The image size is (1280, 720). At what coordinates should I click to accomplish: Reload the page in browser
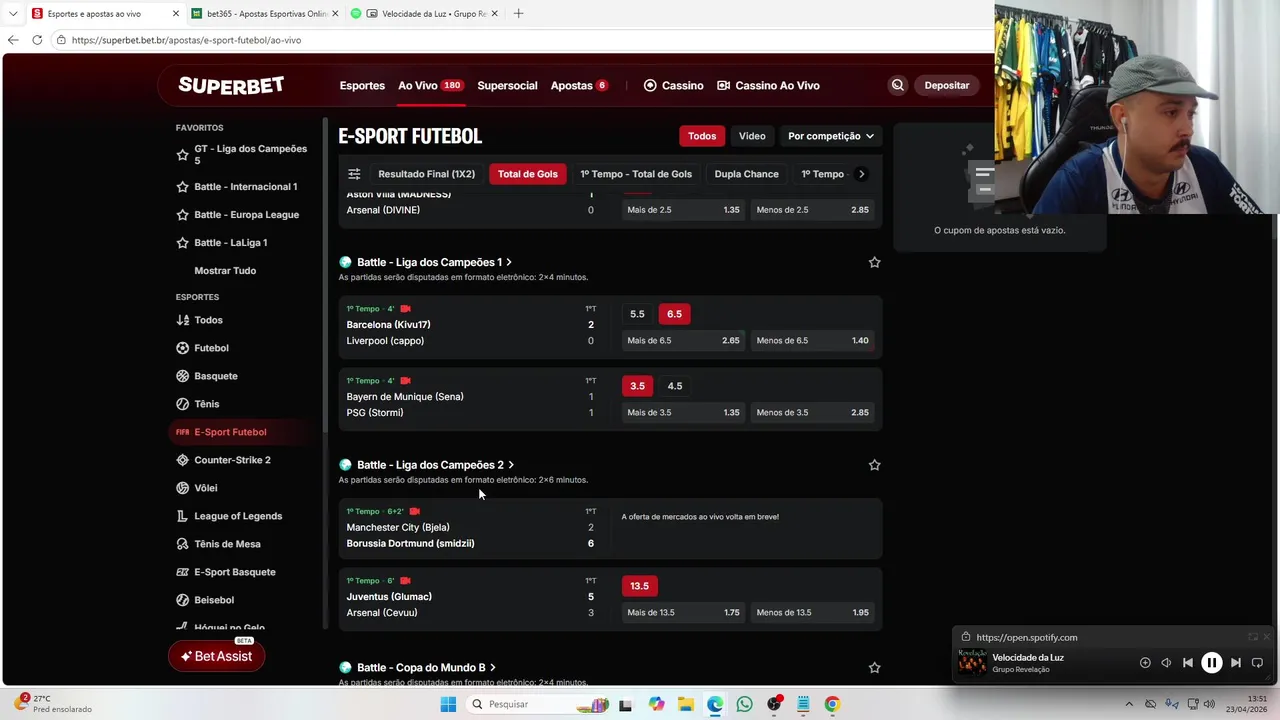37,40
